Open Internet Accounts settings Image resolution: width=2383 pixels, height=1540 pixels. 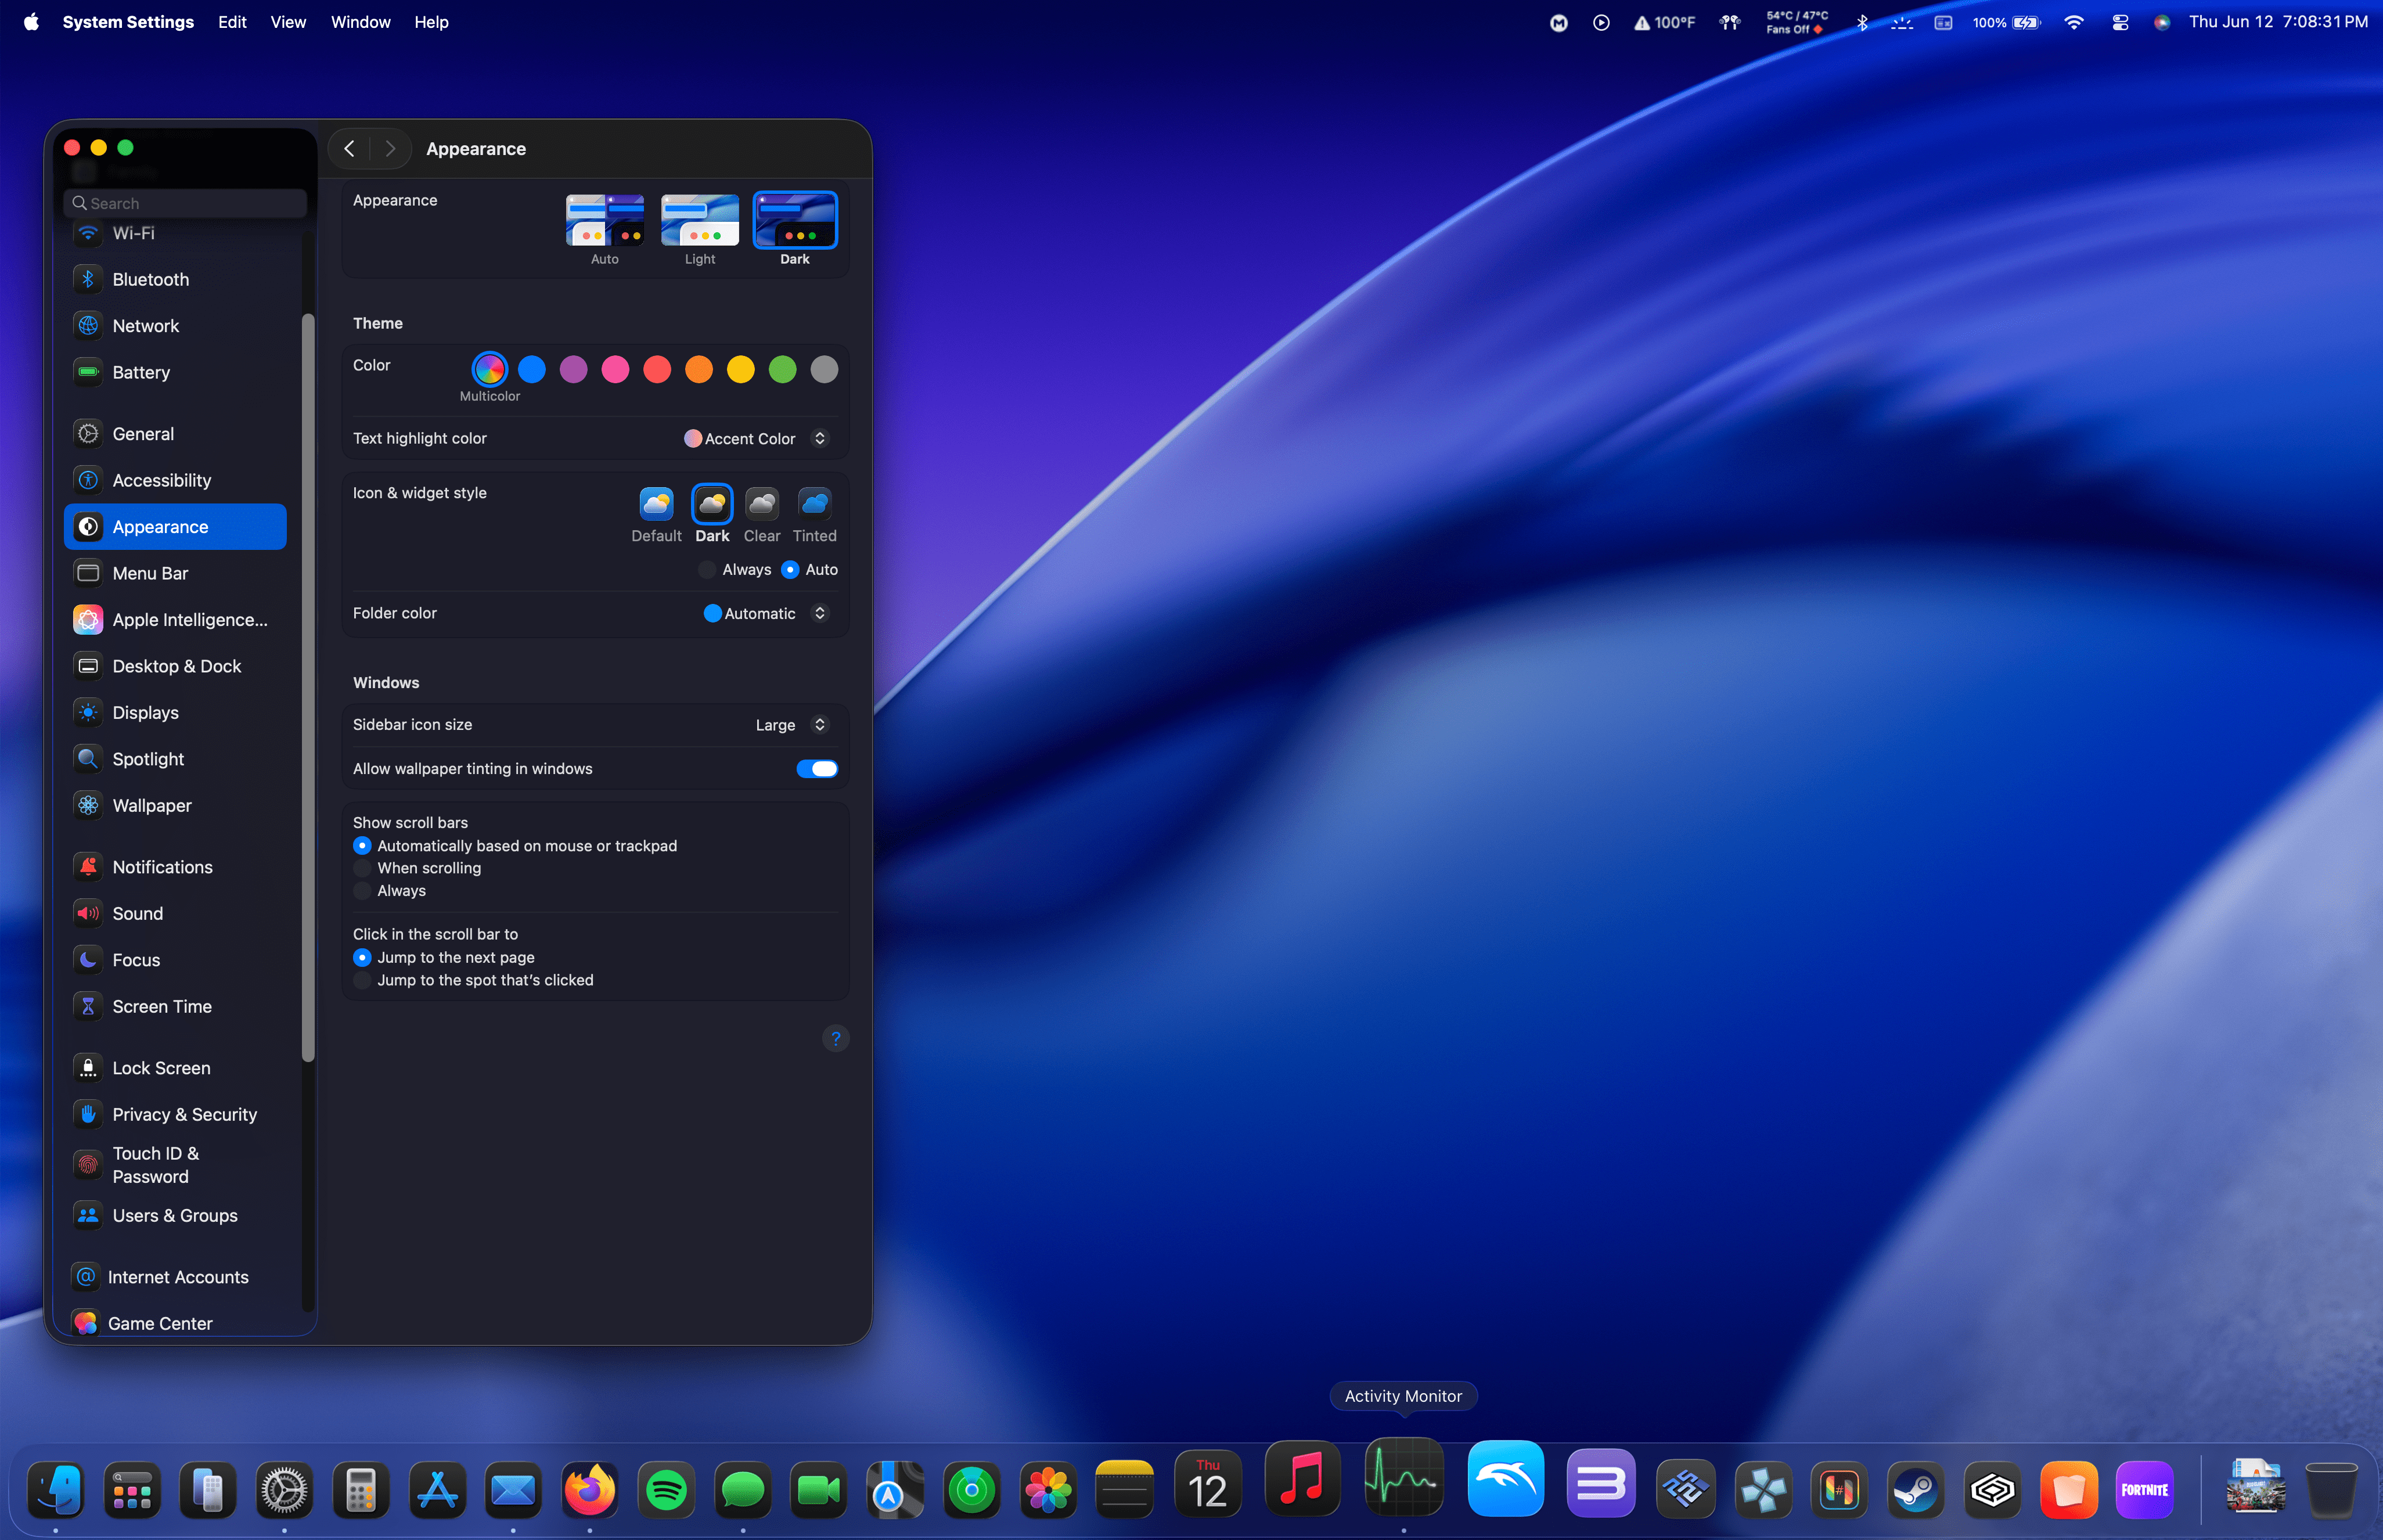coord(176,1277)
